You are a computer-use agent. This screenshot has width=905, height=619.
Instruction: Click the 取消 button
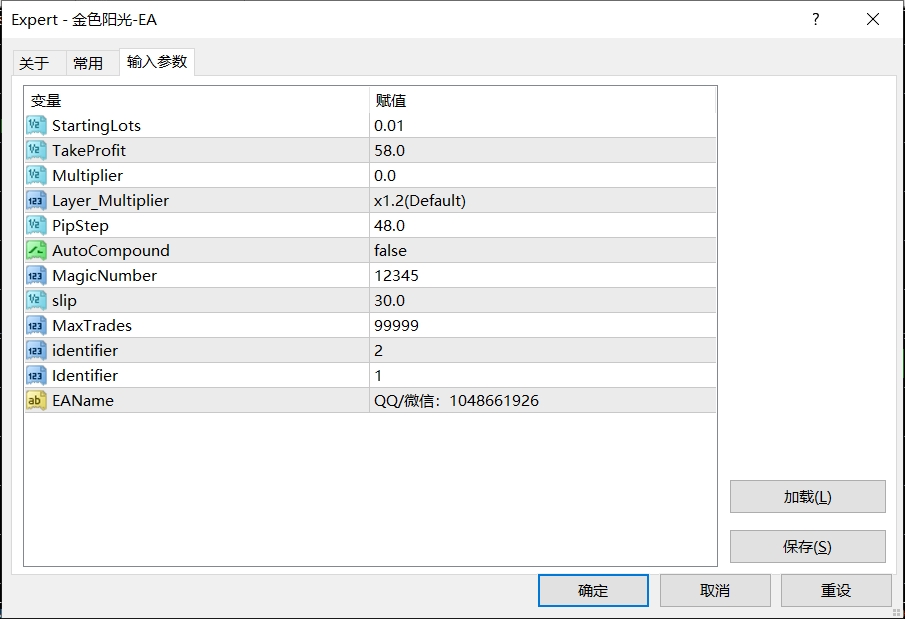(x=715, y=590)
